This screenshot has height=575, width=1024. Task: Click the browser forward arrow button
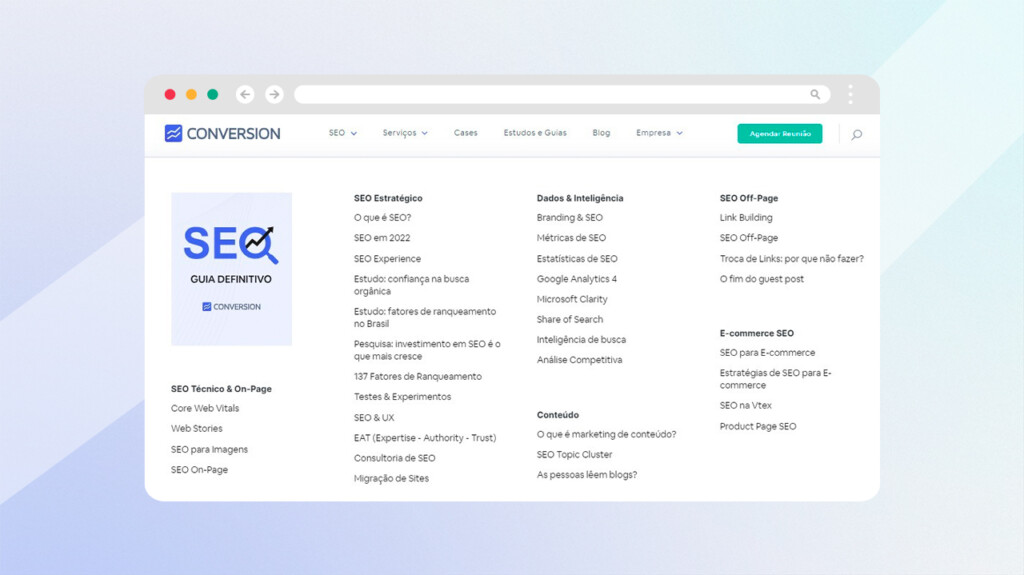pyautogui.click(x=274, y=94)
